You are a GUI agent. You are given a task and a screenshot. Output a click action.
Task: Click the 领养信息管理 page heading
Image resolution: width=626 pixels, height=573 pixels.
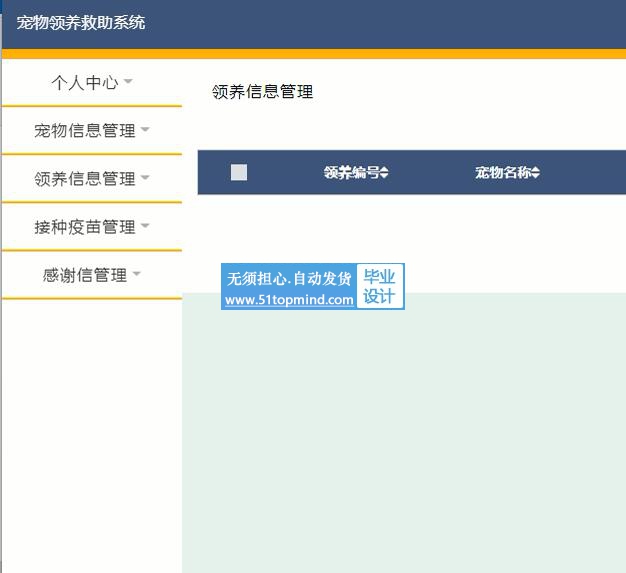262,91
